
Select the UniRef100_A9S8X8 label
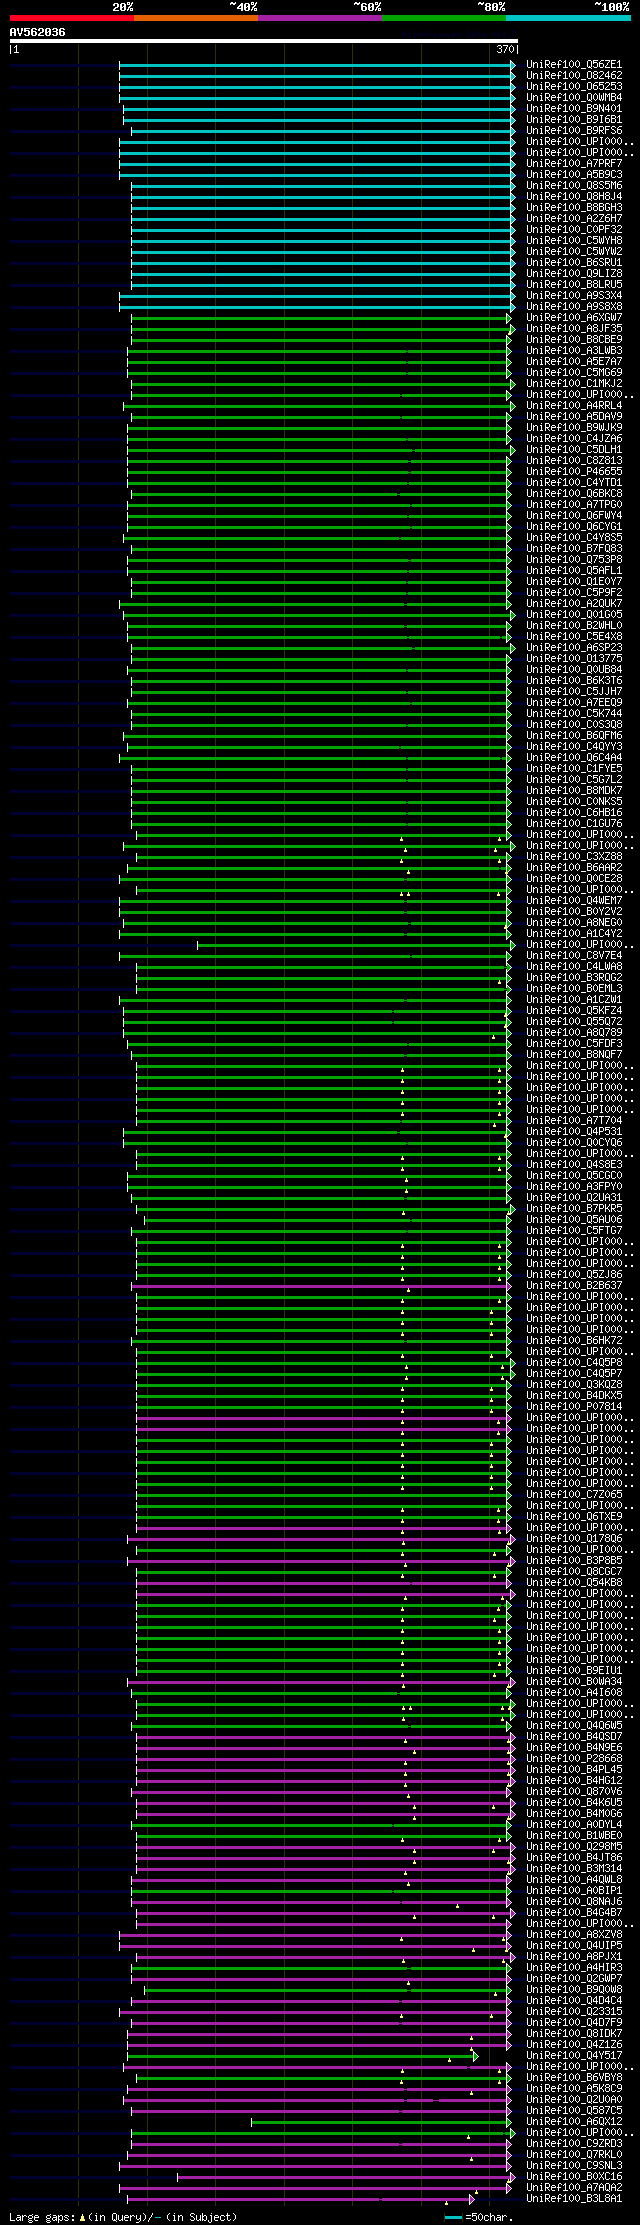pos(574,307)
